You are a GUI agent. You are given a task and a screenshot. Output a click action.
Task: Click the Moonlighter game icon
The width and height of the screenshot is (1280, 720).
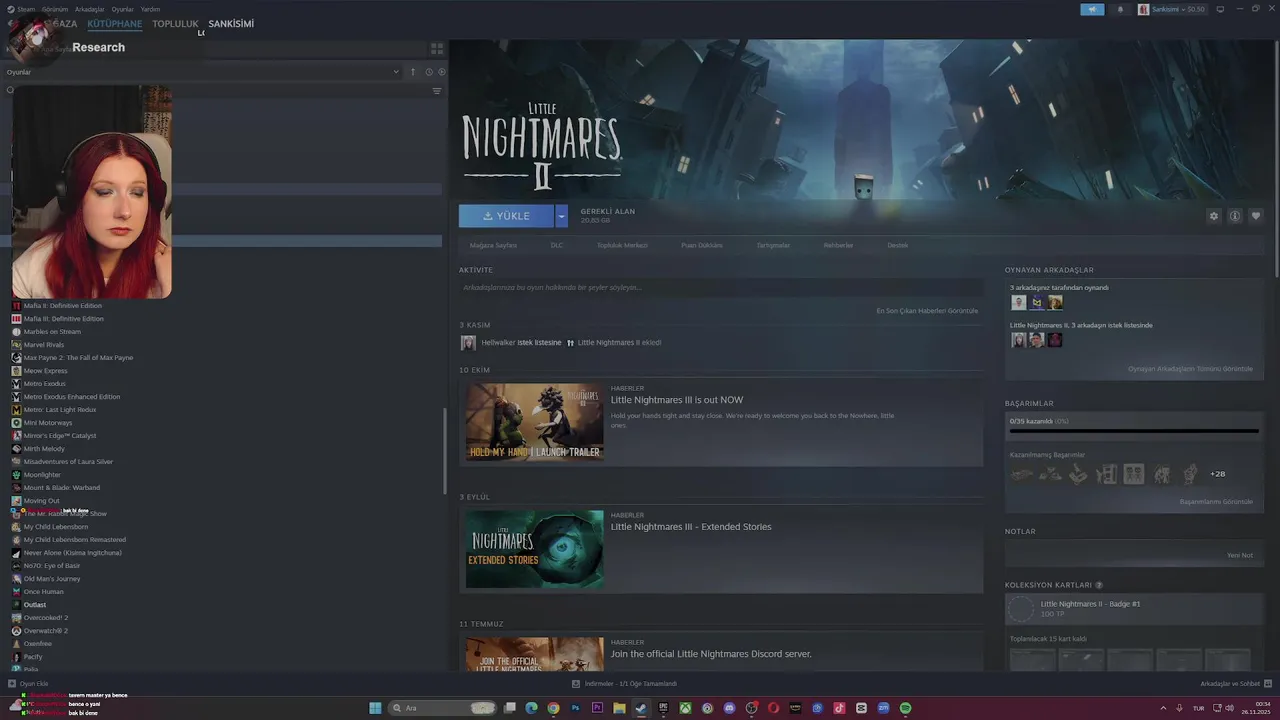click(x=16, y=475)
